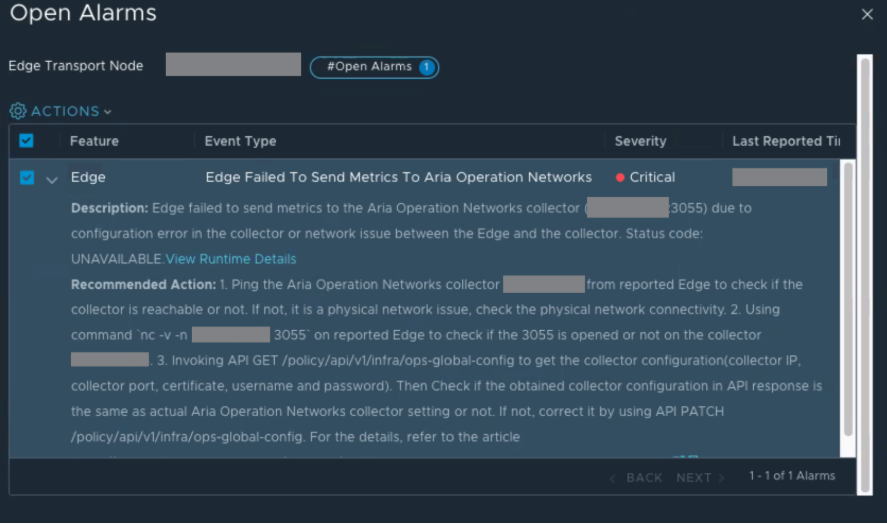Uncheck the Edge alarm row checkbox
This screenshot has height=524, width=887.
pos(27,178)
